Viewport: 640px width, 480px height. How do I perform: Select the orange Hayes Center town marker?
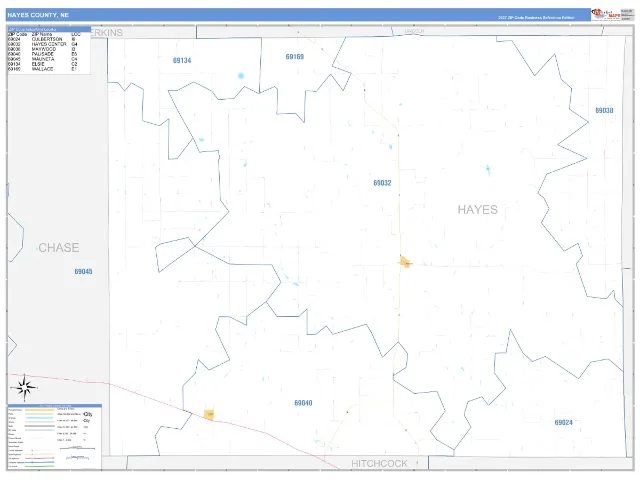click(x=404, y=262)
